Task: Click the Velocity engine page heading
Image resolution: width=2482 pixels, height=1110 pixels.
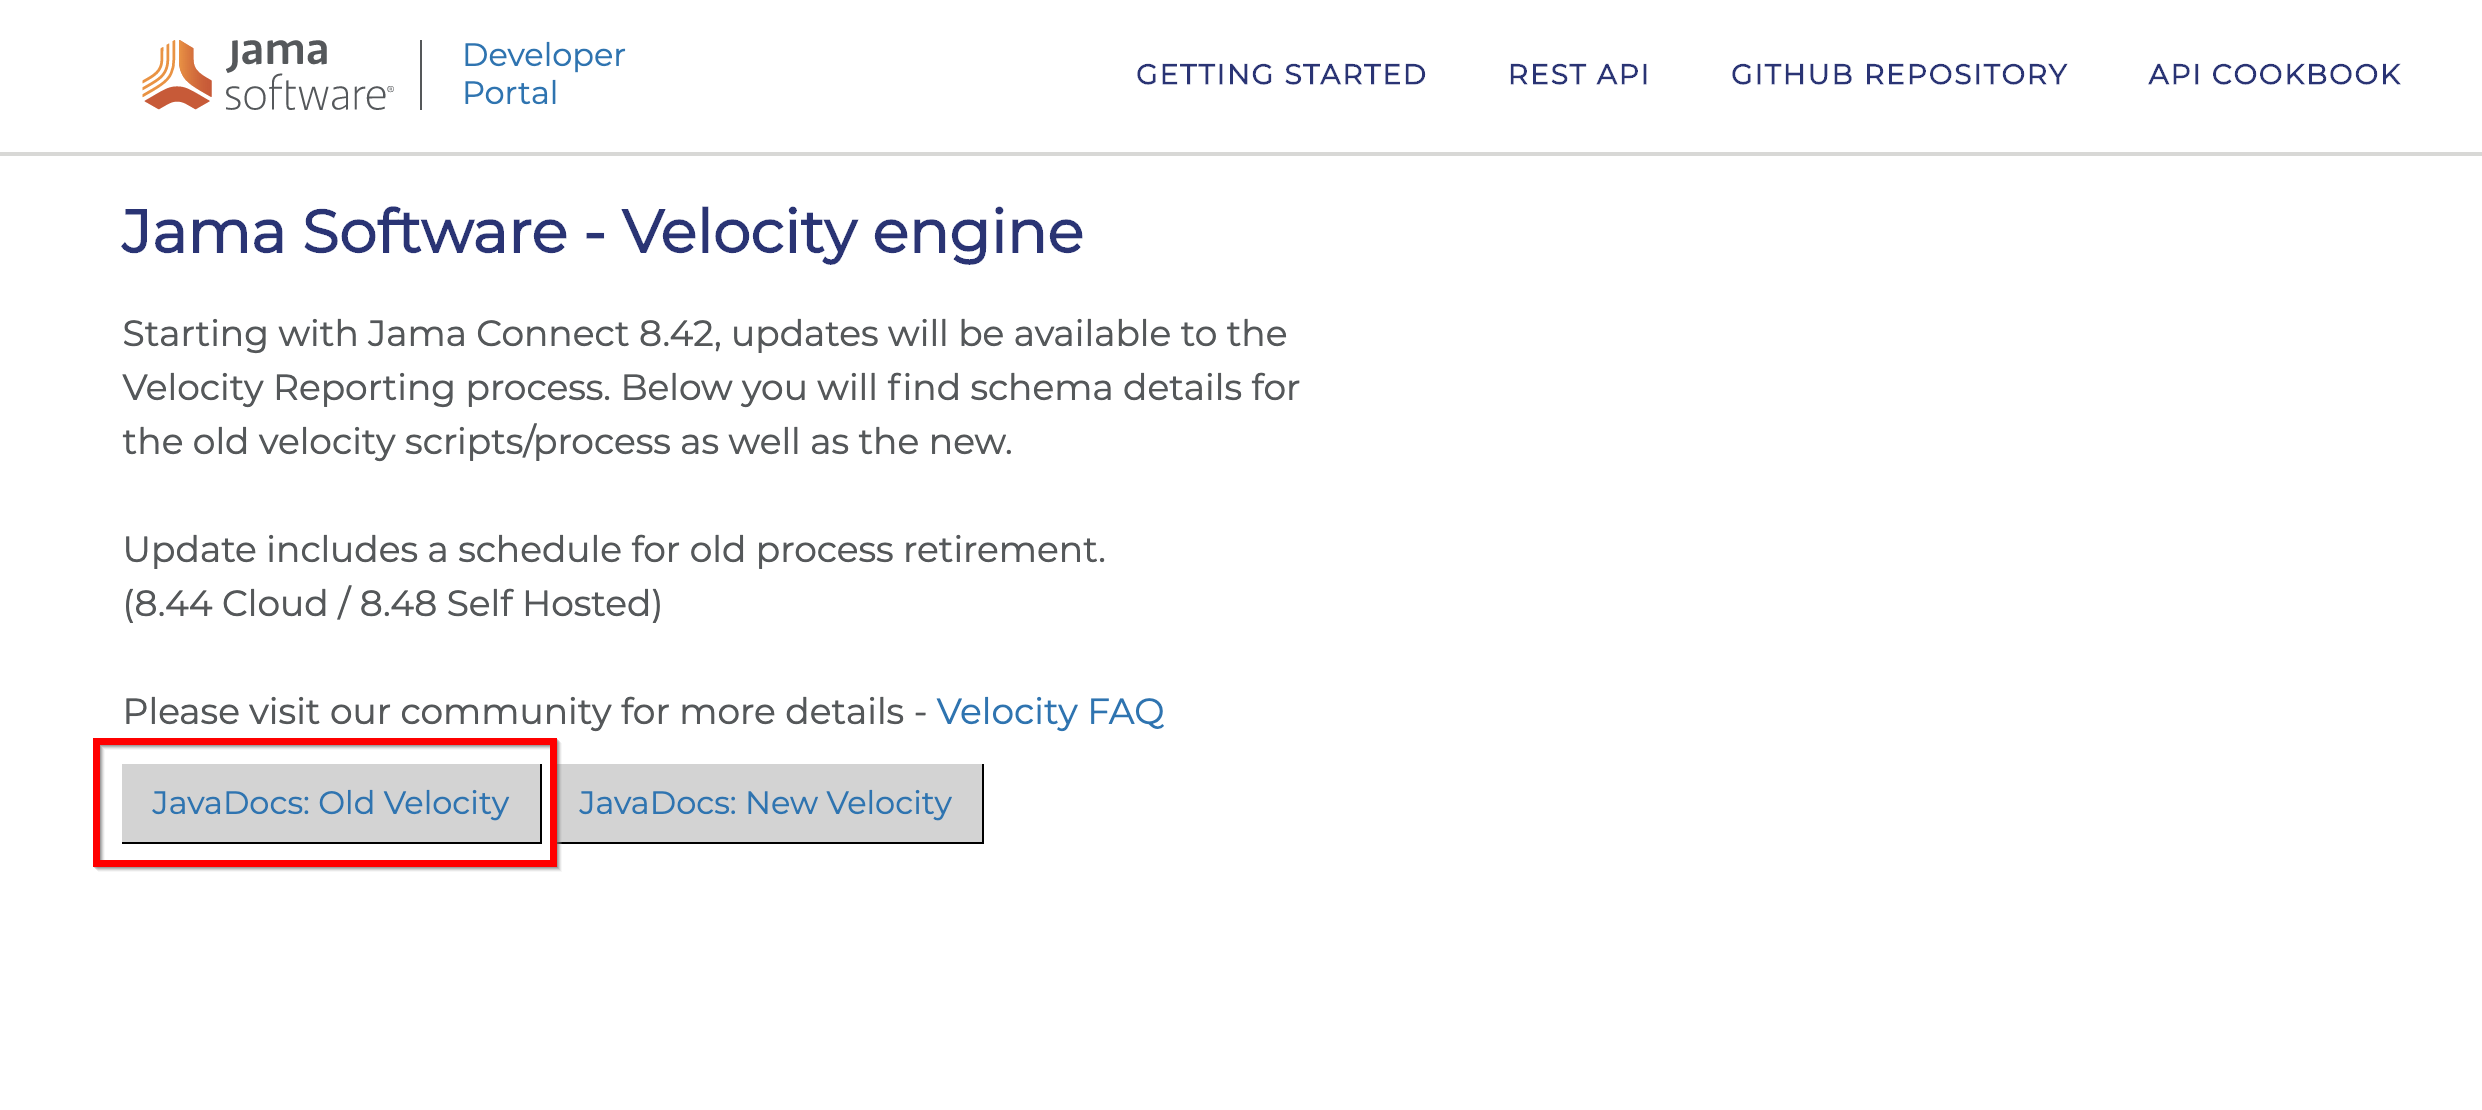Action: [602, 232]
